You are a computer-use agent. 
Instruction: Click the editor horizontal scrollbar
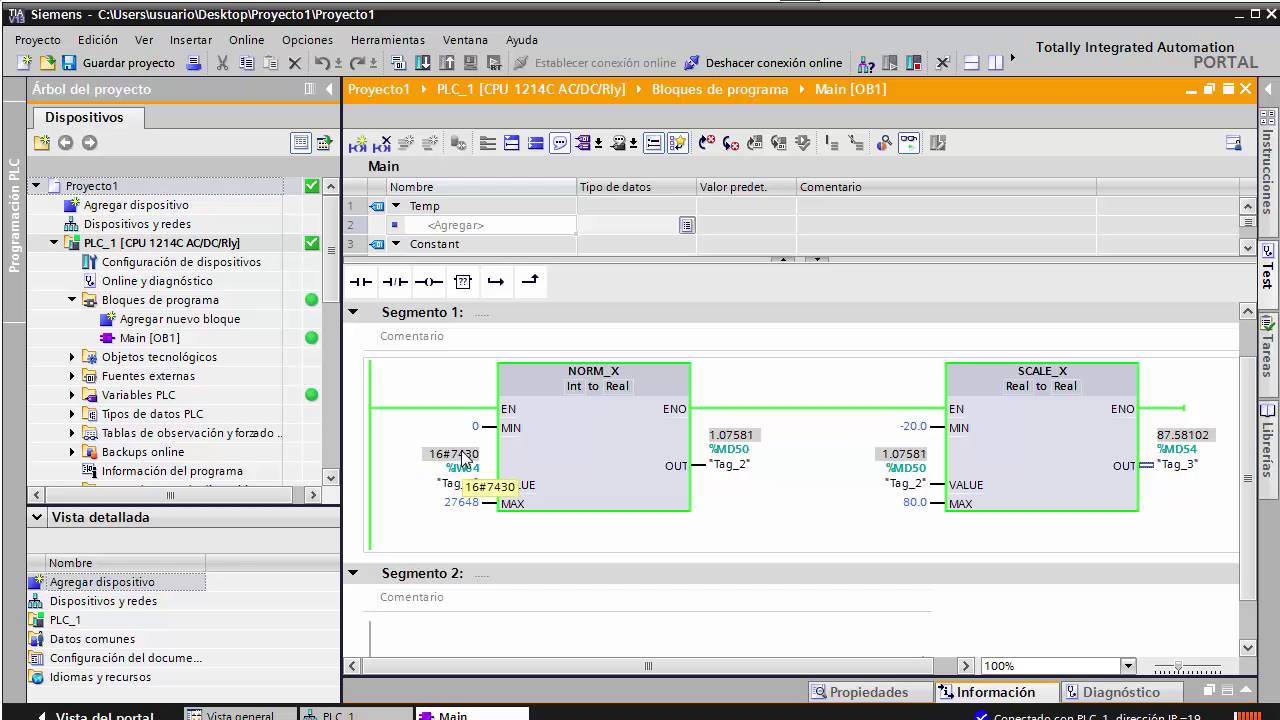650,666
